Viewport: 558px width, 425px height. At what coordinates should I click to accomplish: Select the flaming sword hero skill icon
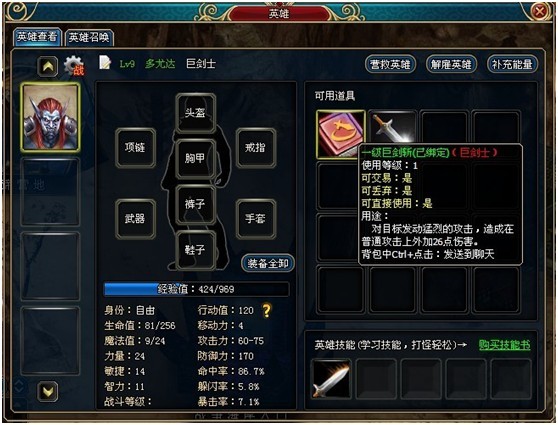[x=331, y=379]
